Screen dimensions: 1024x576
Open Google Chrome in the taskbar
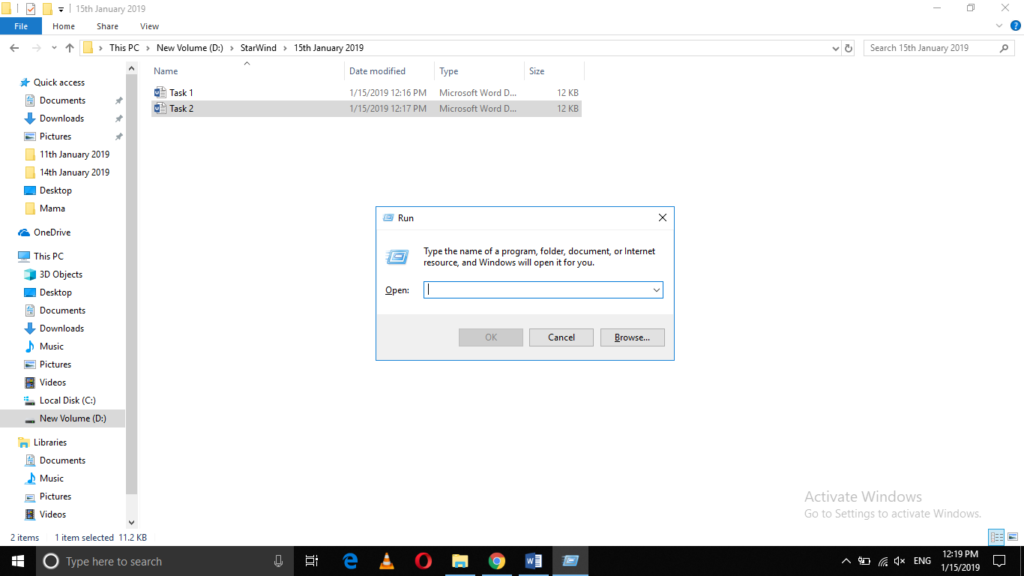496,561
